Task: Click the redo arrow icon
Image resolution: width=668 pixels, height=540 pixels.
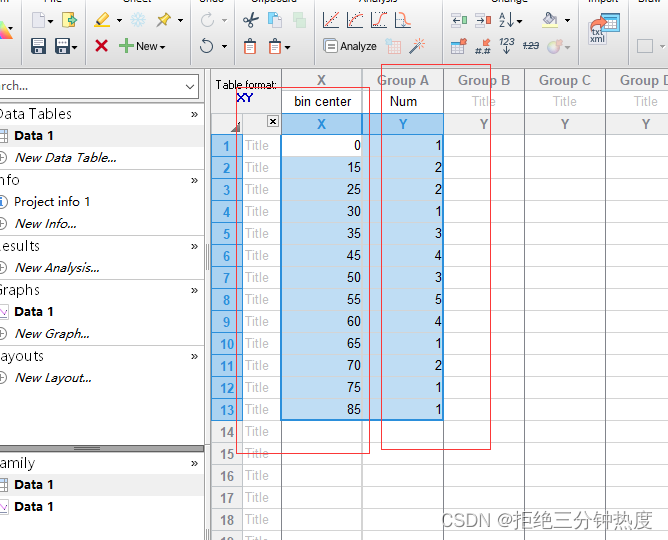Action: (207, 20)
